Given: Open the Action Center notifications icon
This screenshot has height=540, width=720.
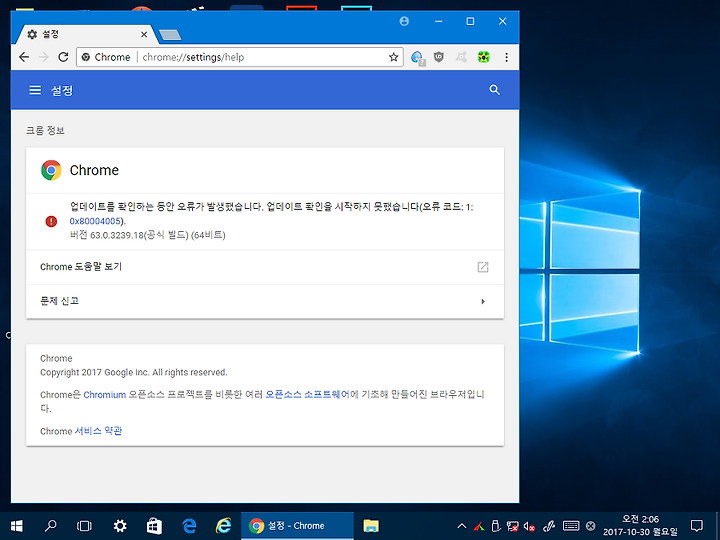Looking at the screenshot, I should point(697,526).
